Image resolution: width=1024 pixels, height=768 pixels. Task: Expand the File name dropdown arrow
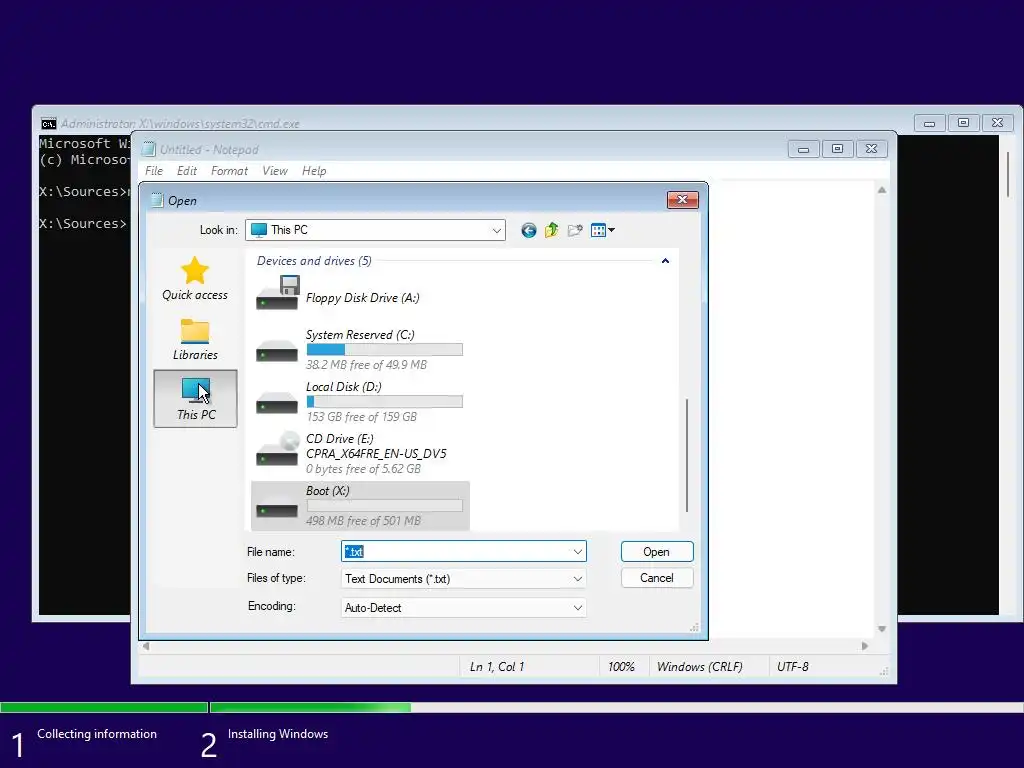point(577,552)
